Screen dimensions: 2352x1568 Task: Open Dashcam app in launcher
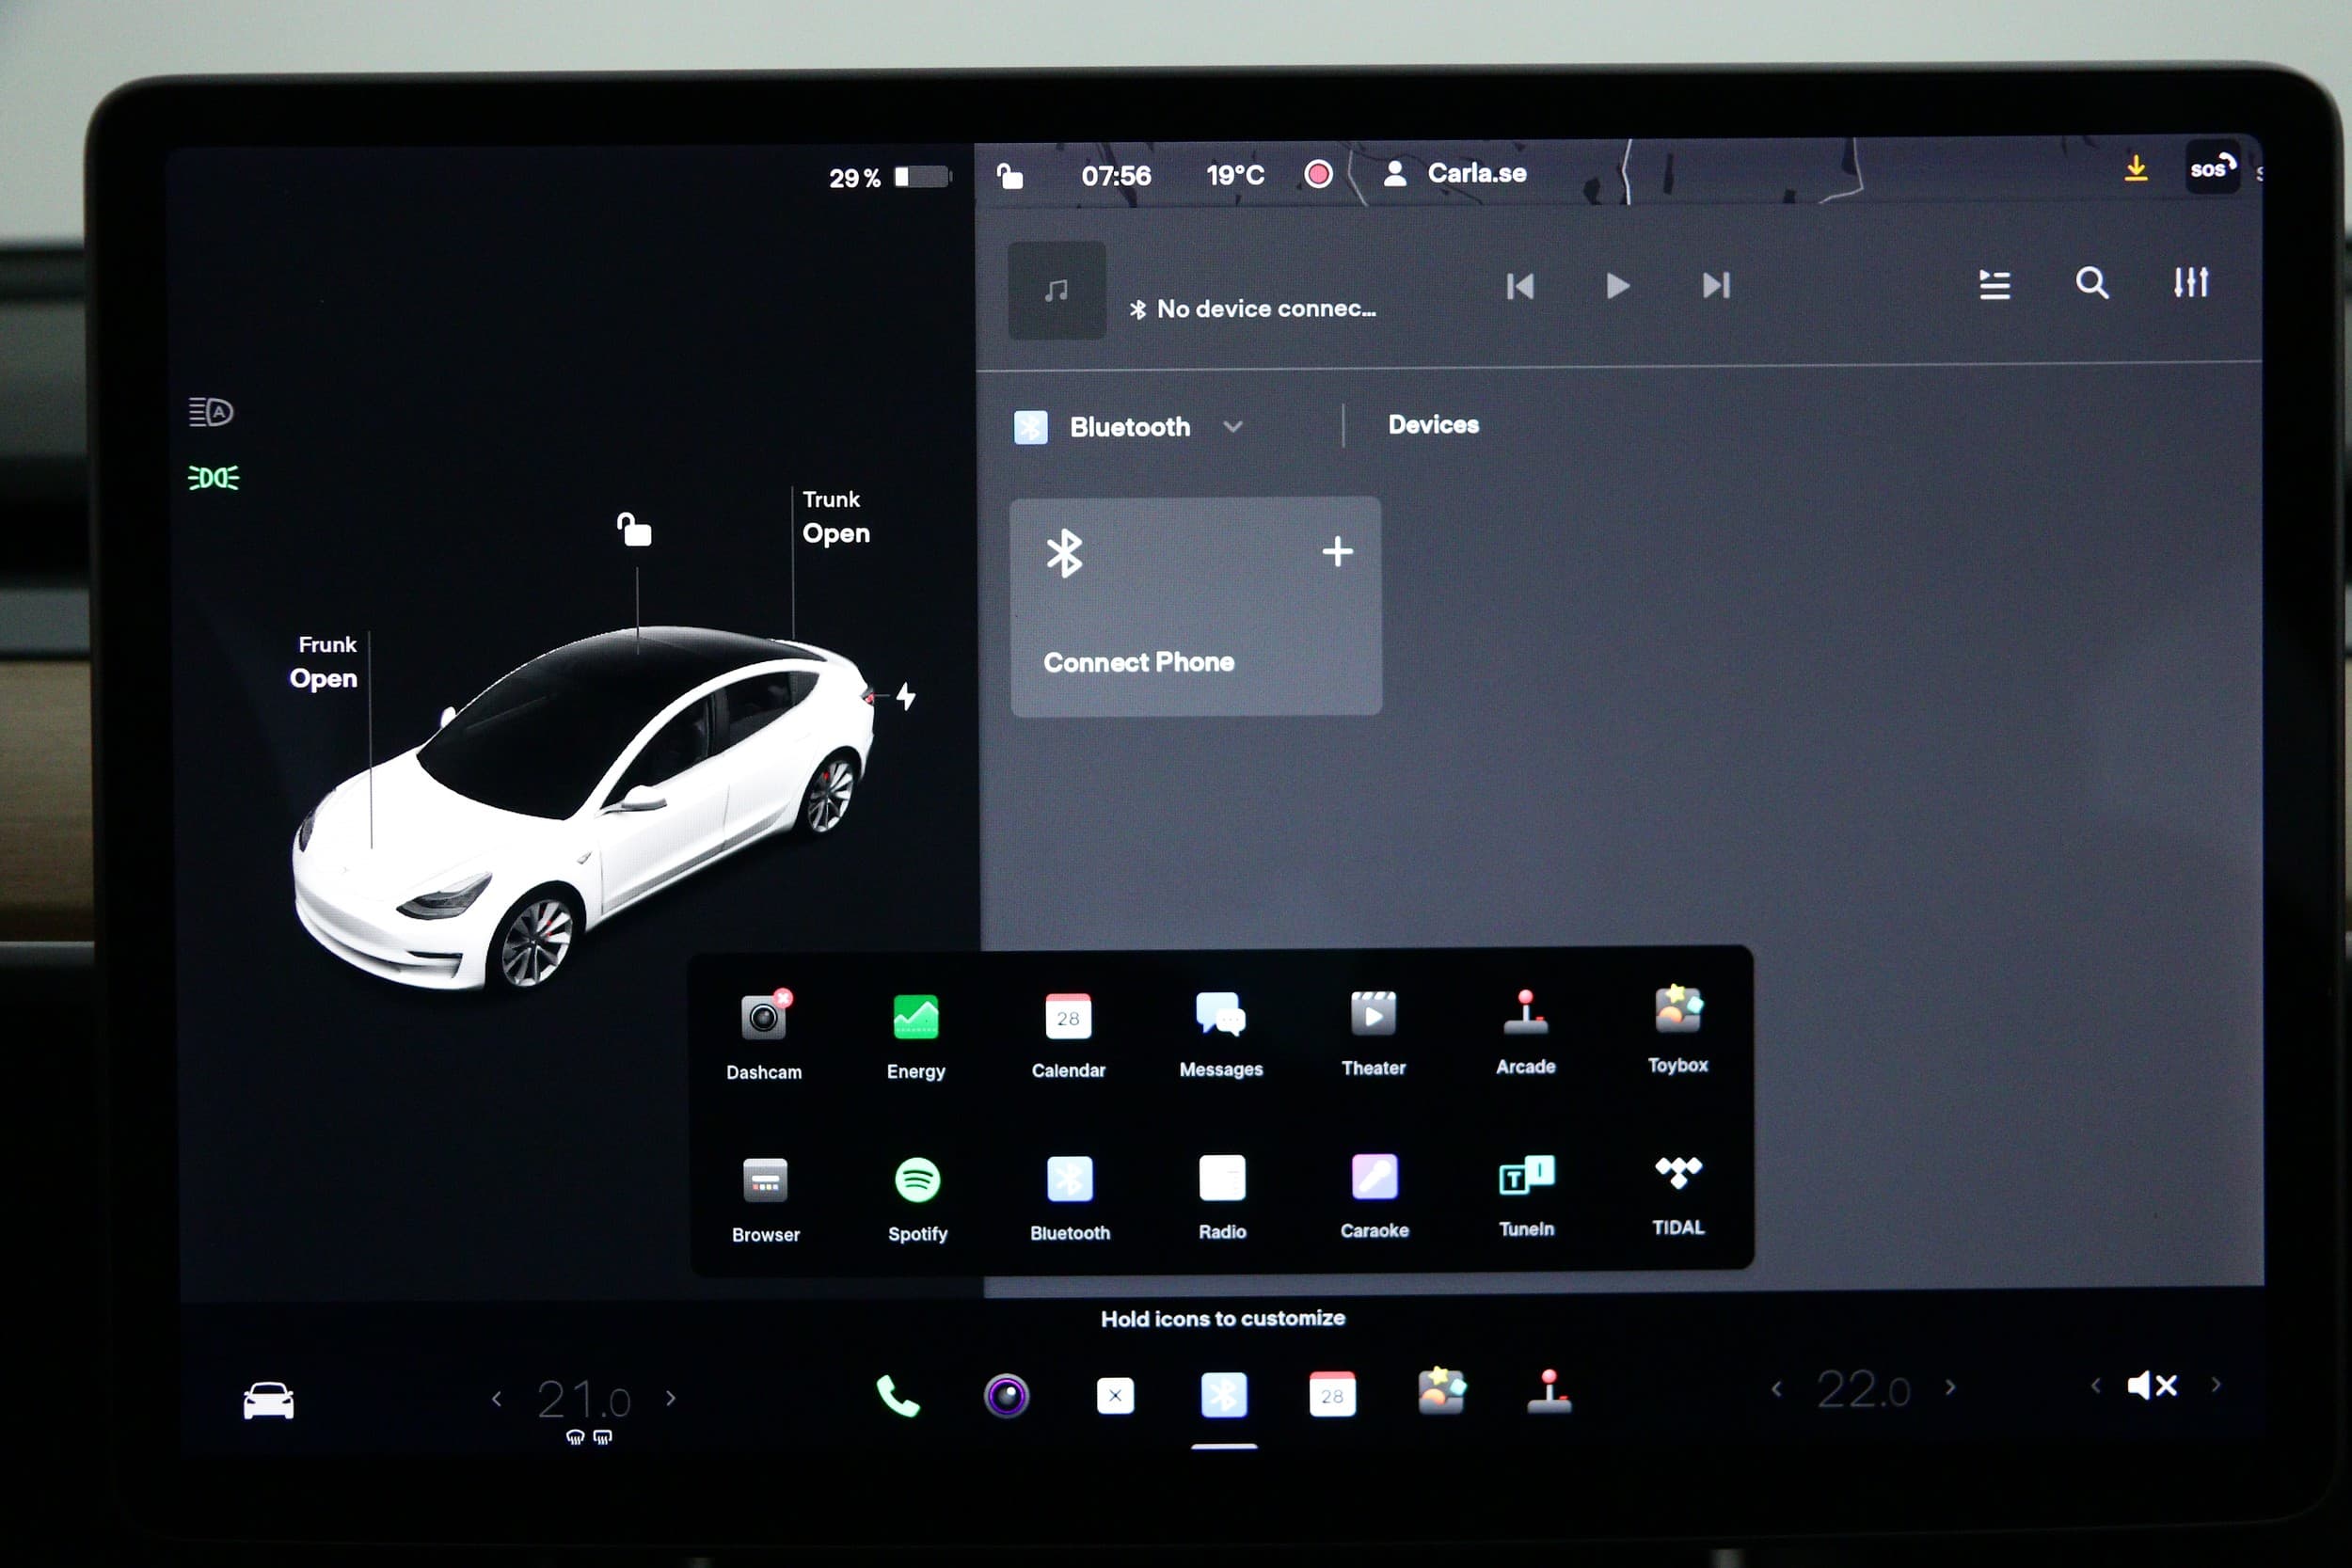[764, 1035]
